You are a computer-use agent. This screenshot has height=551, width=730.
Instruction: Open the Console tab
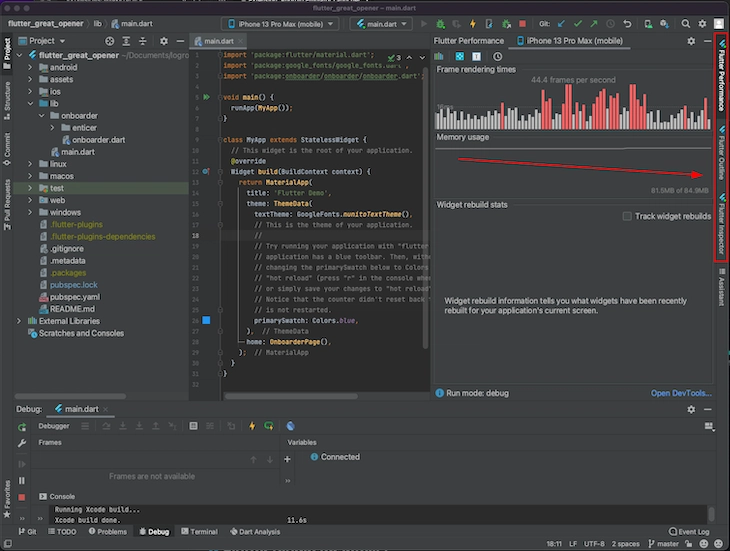[x=57, y=497]
